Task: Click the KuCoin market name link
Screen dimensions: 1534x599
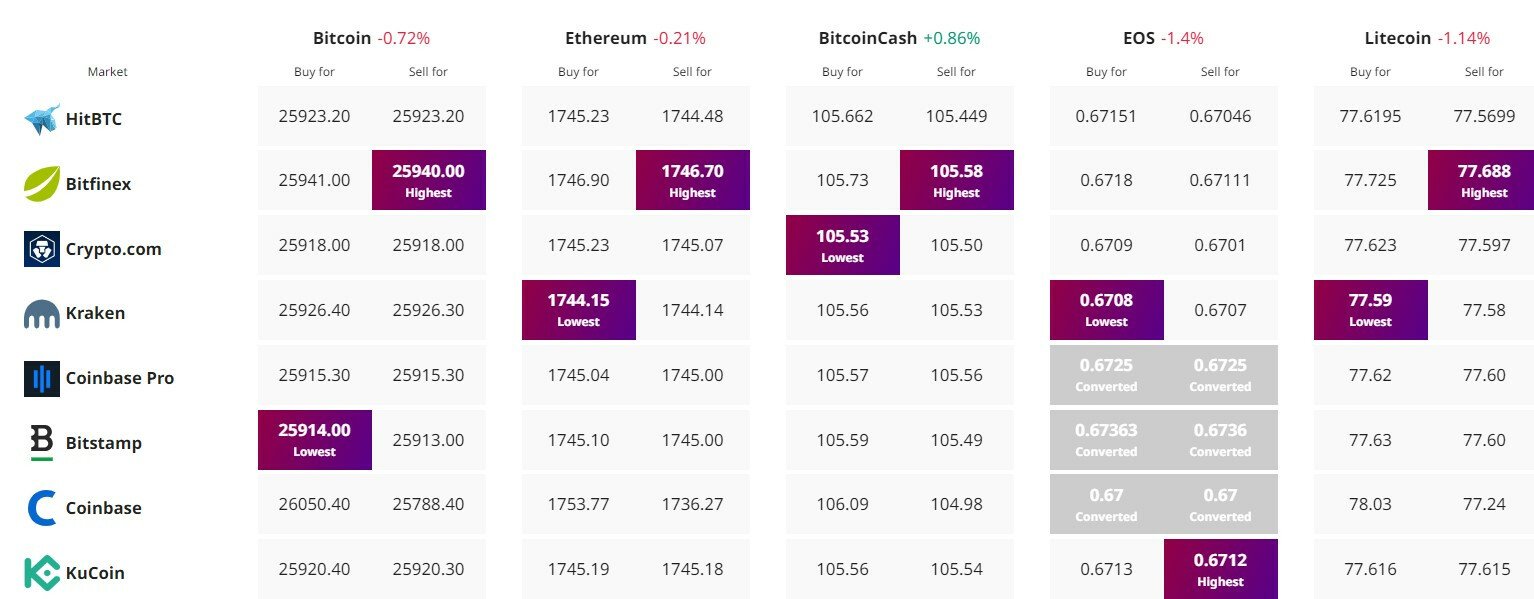Action: click(x=96, y=573)
